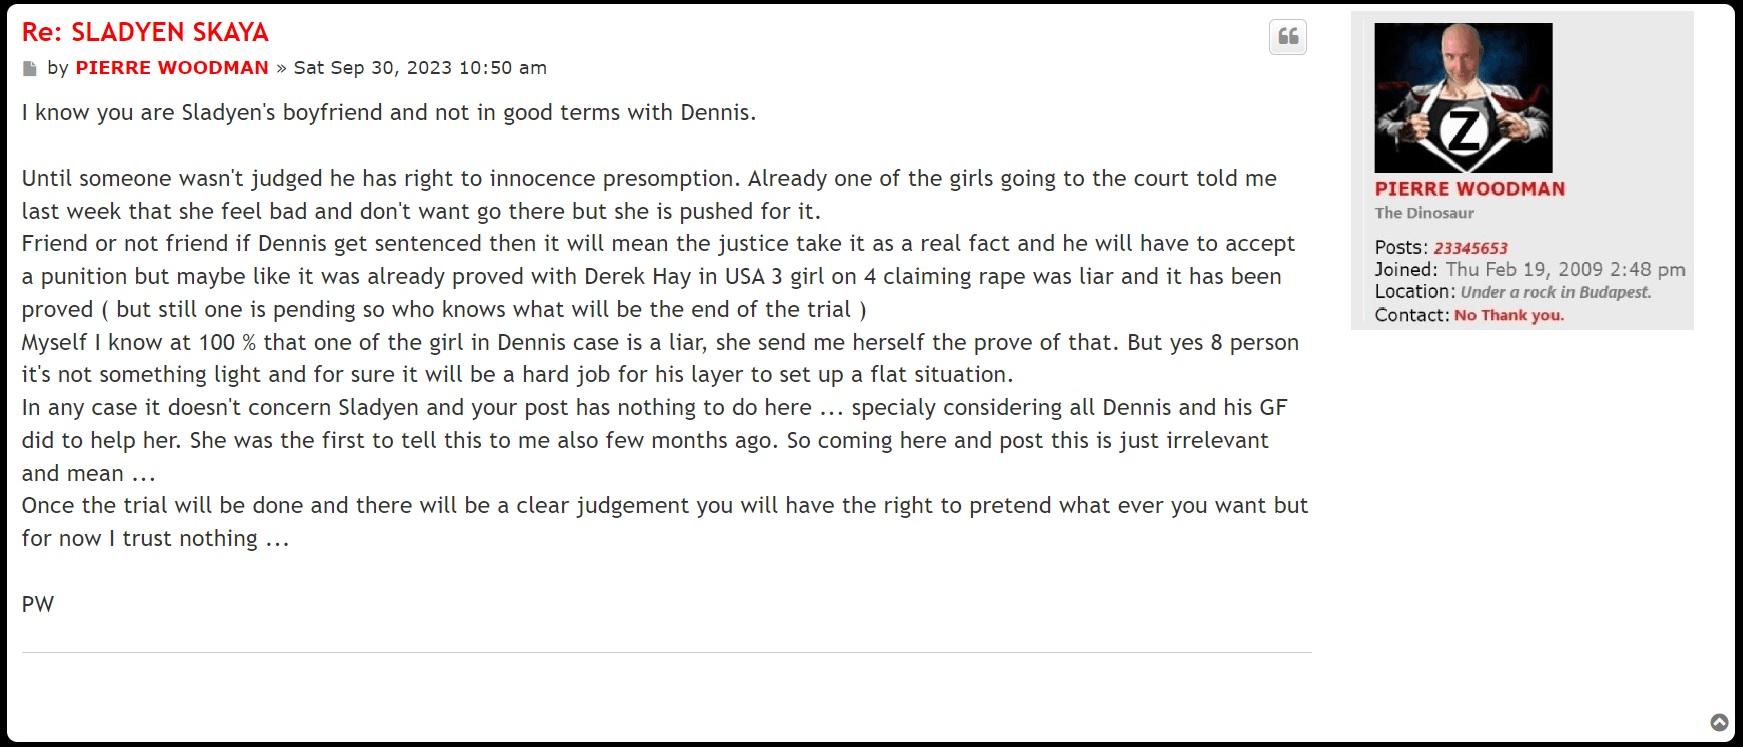The height and width of the screenshot is (747, 1743).
Task: Click the quote reply button
Action: pyautogui.click(x=1288, y=37)
